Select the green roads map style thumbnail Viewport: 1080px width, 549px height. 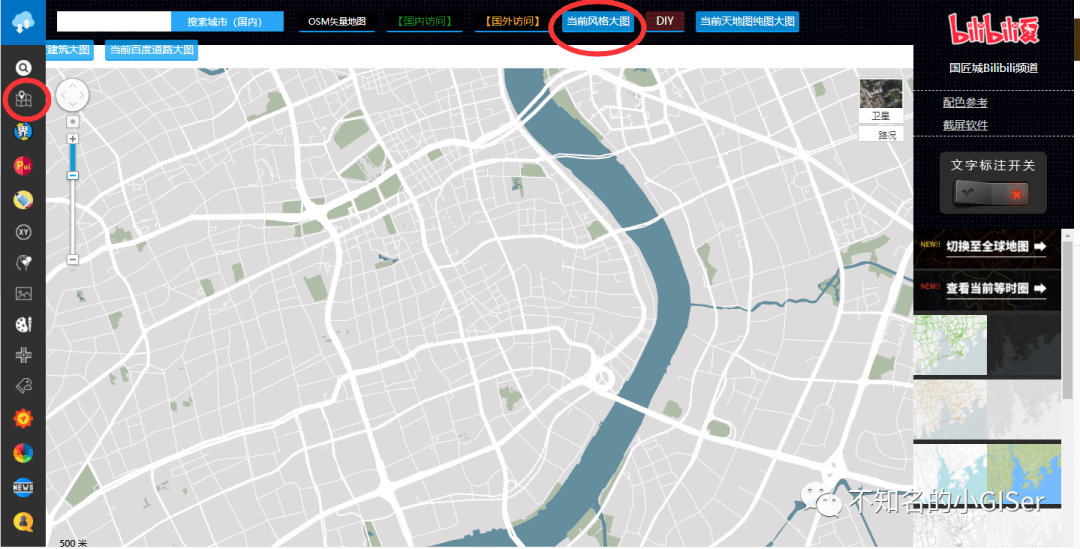tap(950, 345)
